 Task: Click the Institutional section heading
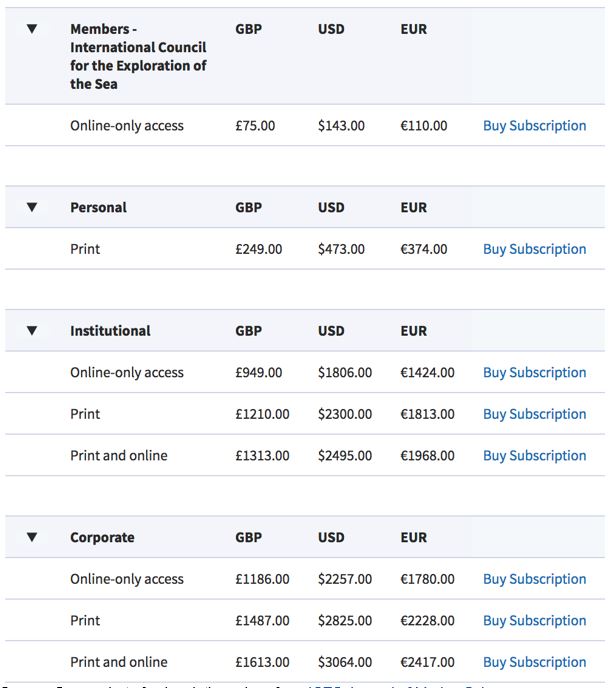tap(110, 331)
